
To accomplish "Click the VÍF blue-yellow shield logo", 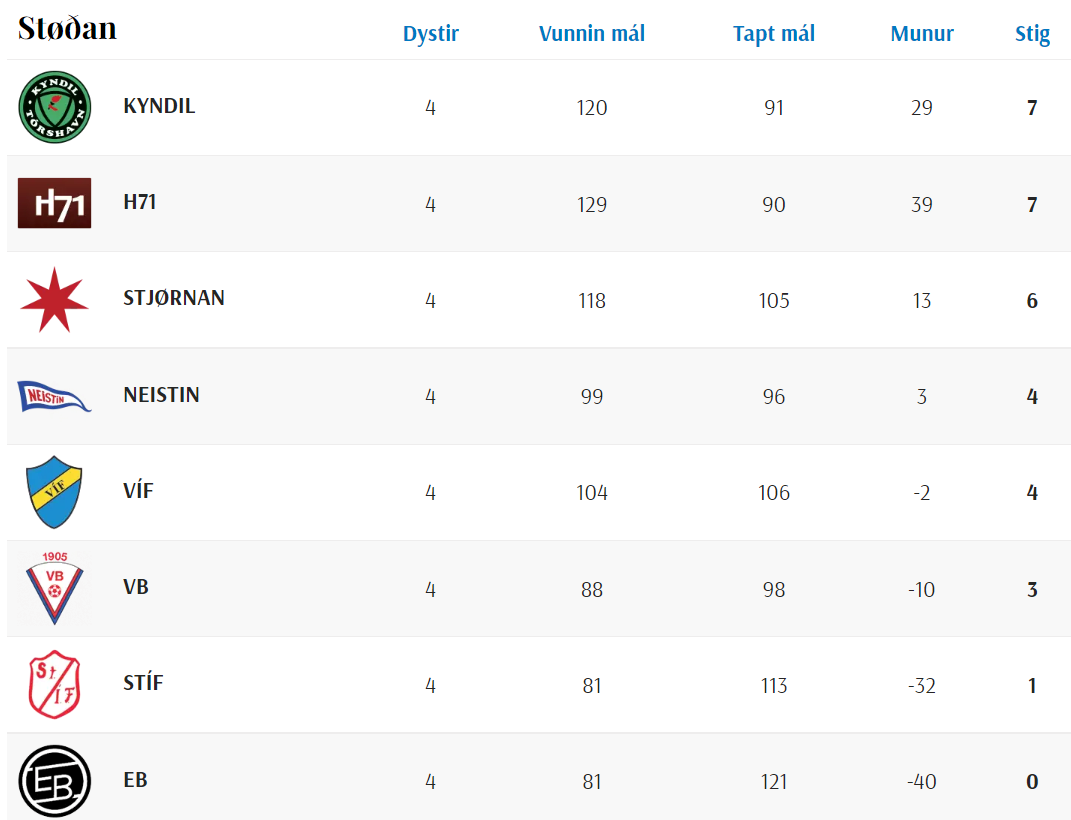I will (x=55, y=492).
